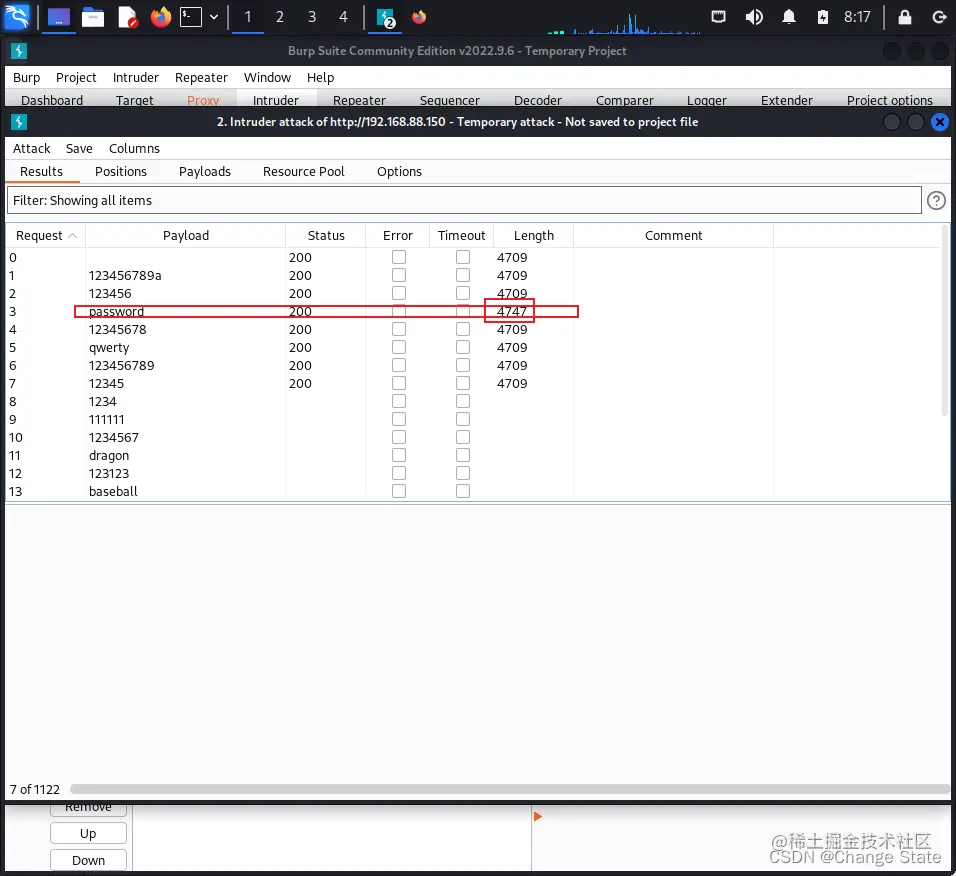Image resolution: width=956 pixels, height=876 pixels.
Task: Switch to the Dashboard tab
Action: click(x=52, y=100)
